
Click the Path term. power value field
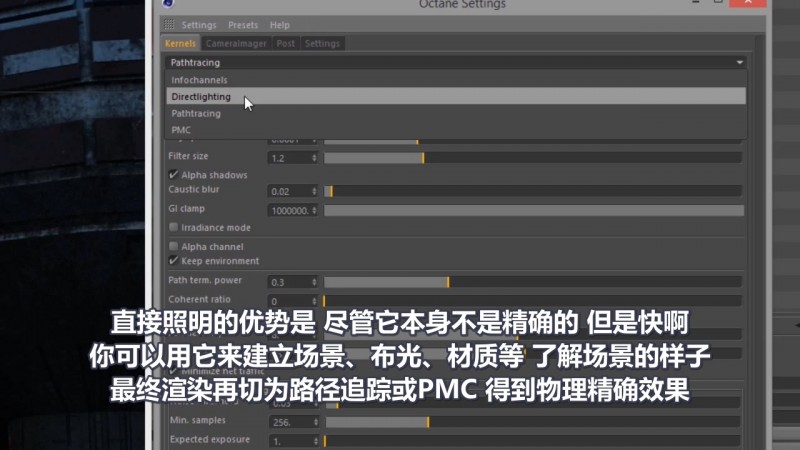(x=289, y=282)
